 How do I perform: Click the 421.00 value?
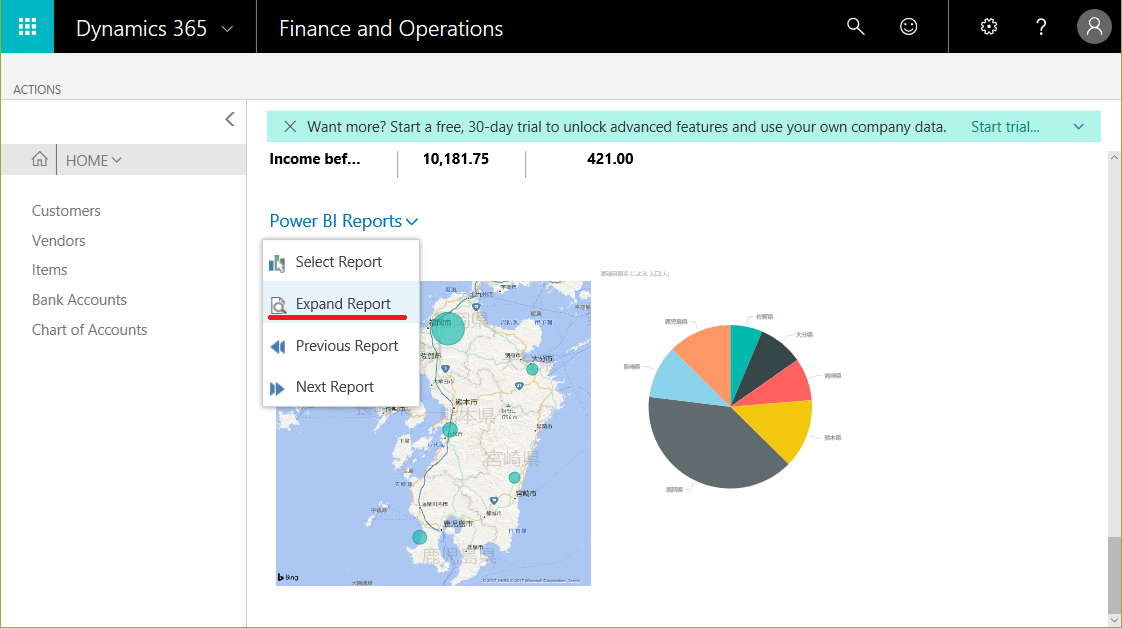coord(610,159)
